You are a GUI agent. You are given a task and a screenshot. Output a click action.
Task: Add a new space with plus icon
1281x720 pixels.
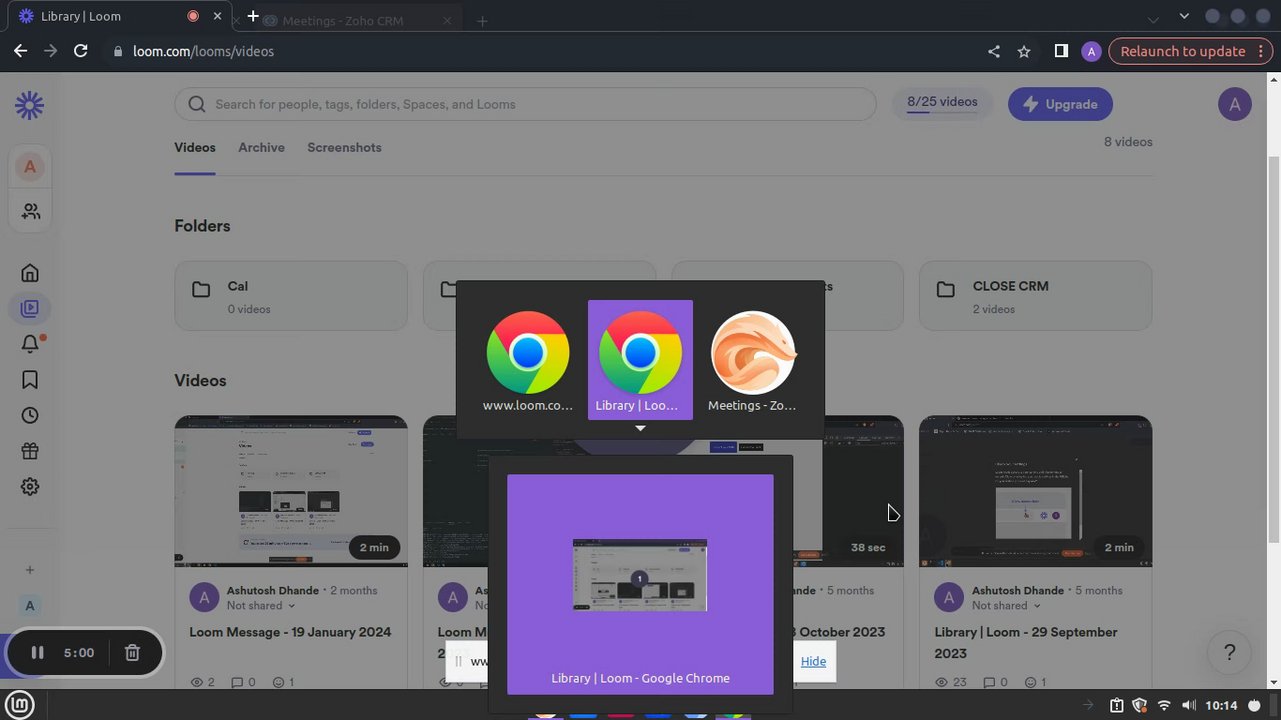tap(30, 570)
